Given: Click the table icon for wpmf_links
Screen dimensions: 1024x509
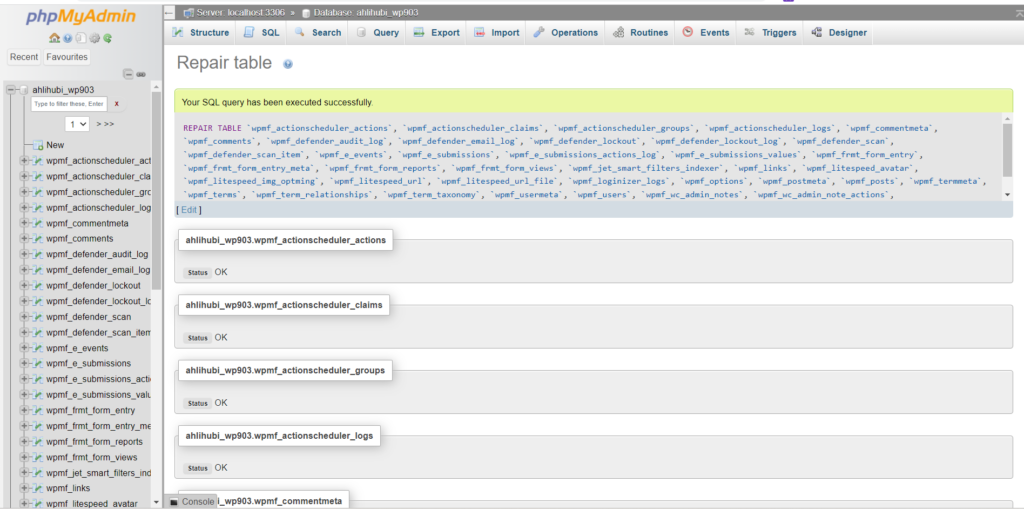Looking at the screenshot, I should click(38, 488).
